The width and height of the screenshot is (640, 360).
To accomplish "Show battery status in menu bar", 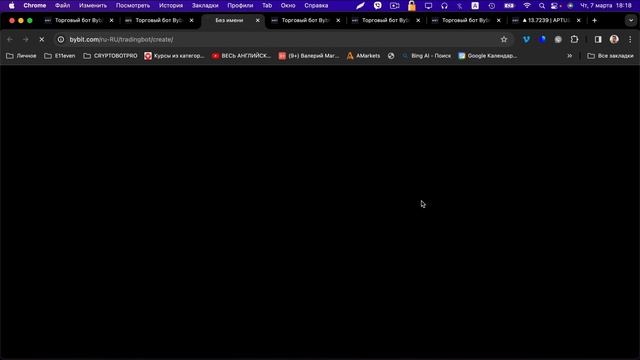I will click(509, 6).
